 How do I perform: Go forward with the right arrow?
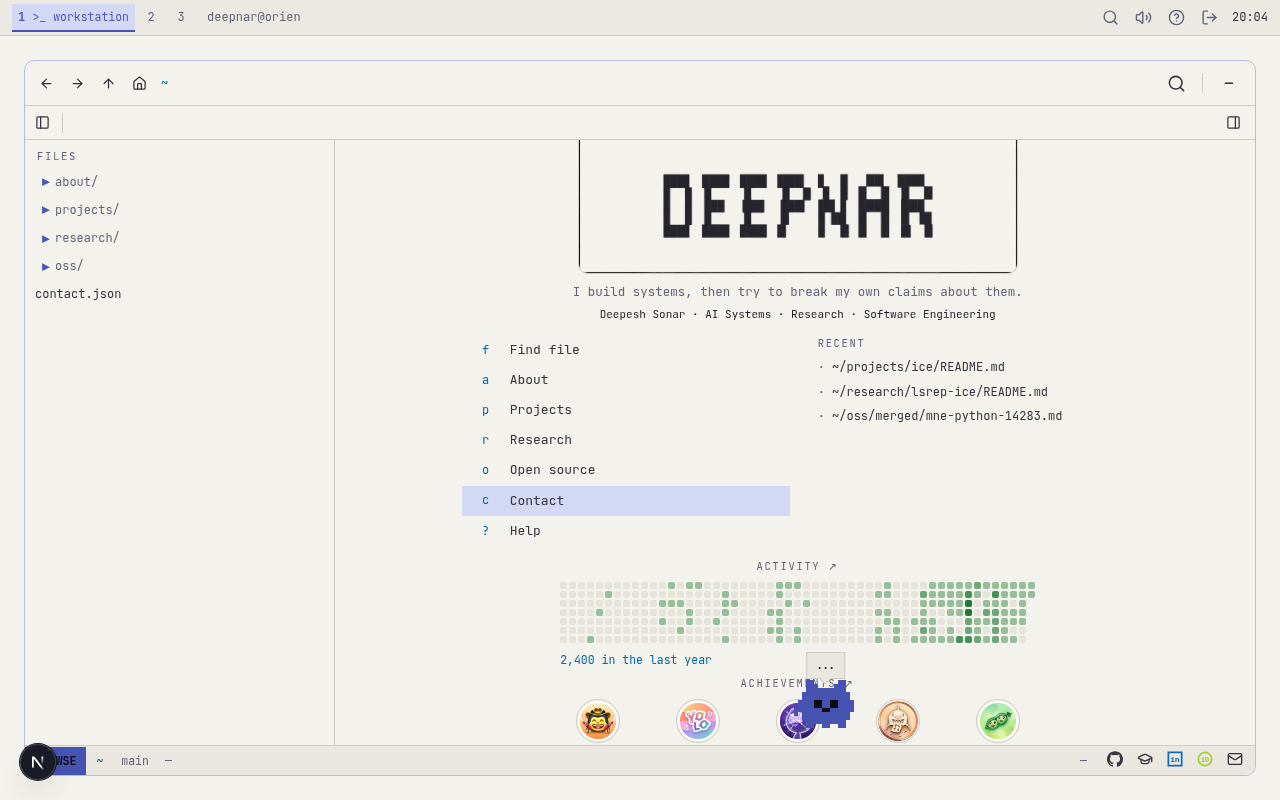pos(77,83)
